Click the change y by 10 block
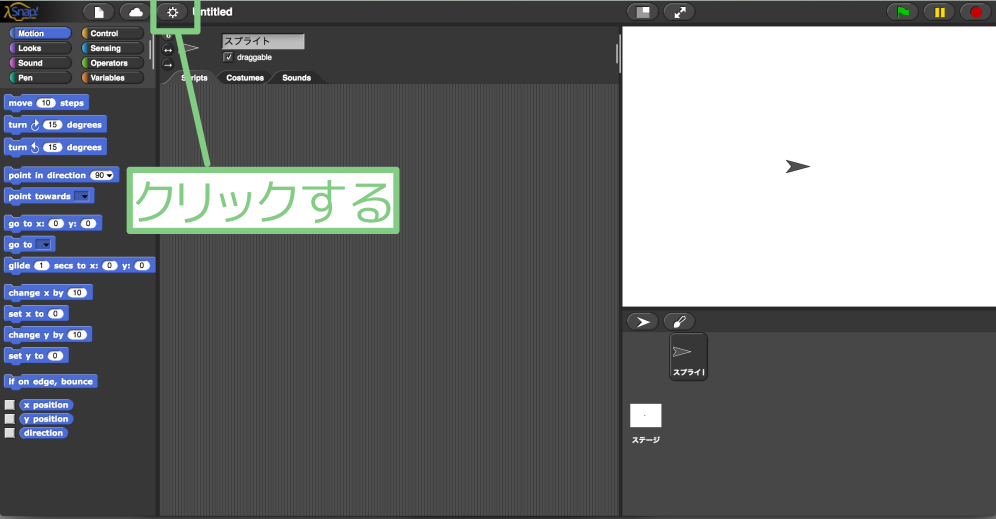Image resolution: width=996 pixels, height=519 pixels. point(48,335)
